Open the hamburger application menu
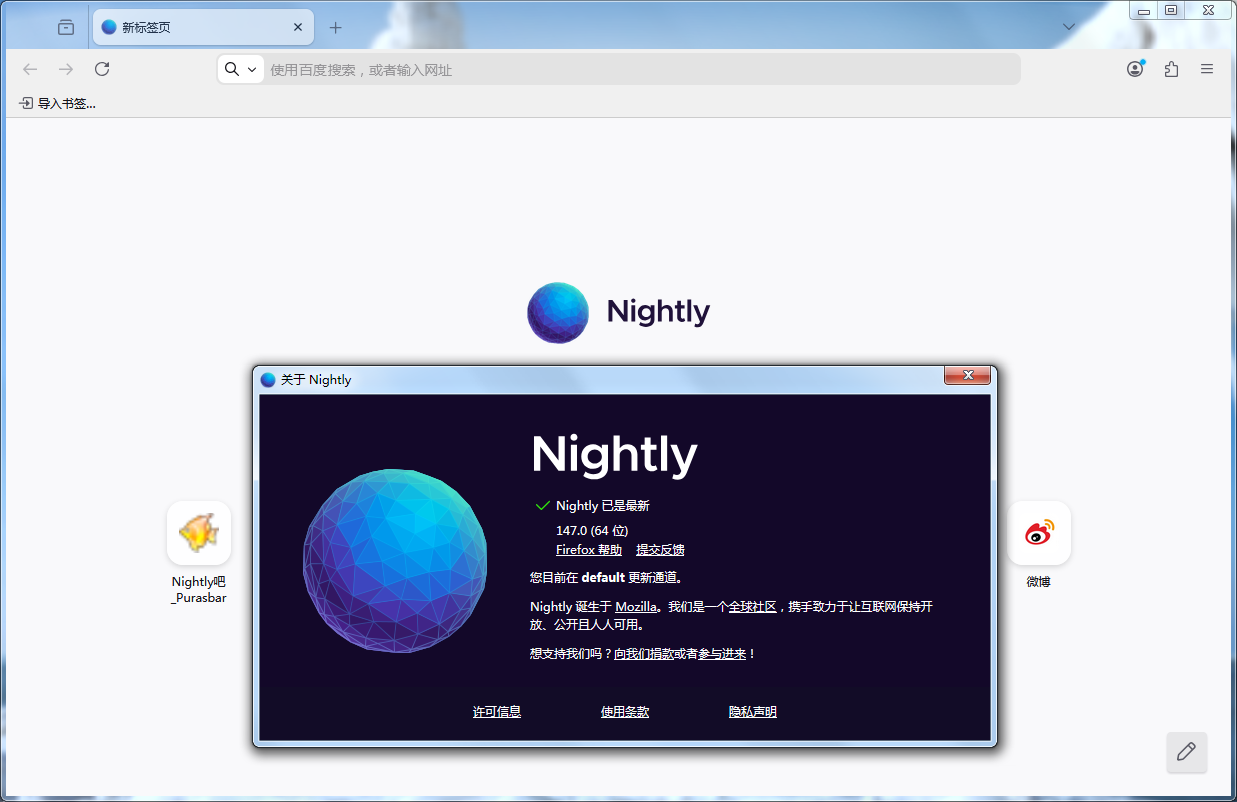1237x802 pixels. [1207, 69]
